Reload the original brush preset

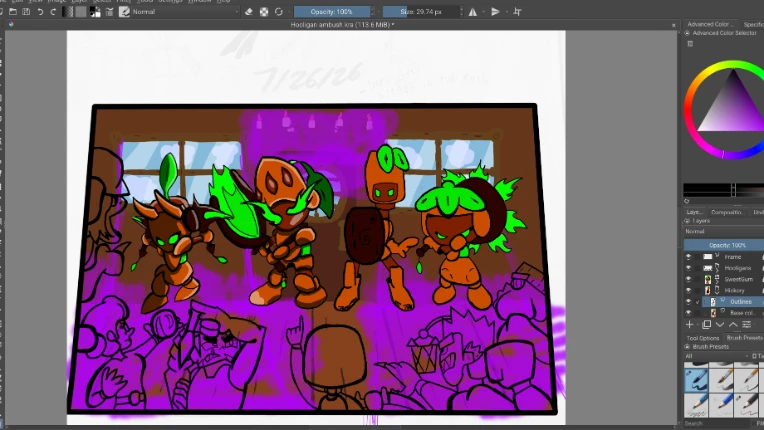click(279, 12)
